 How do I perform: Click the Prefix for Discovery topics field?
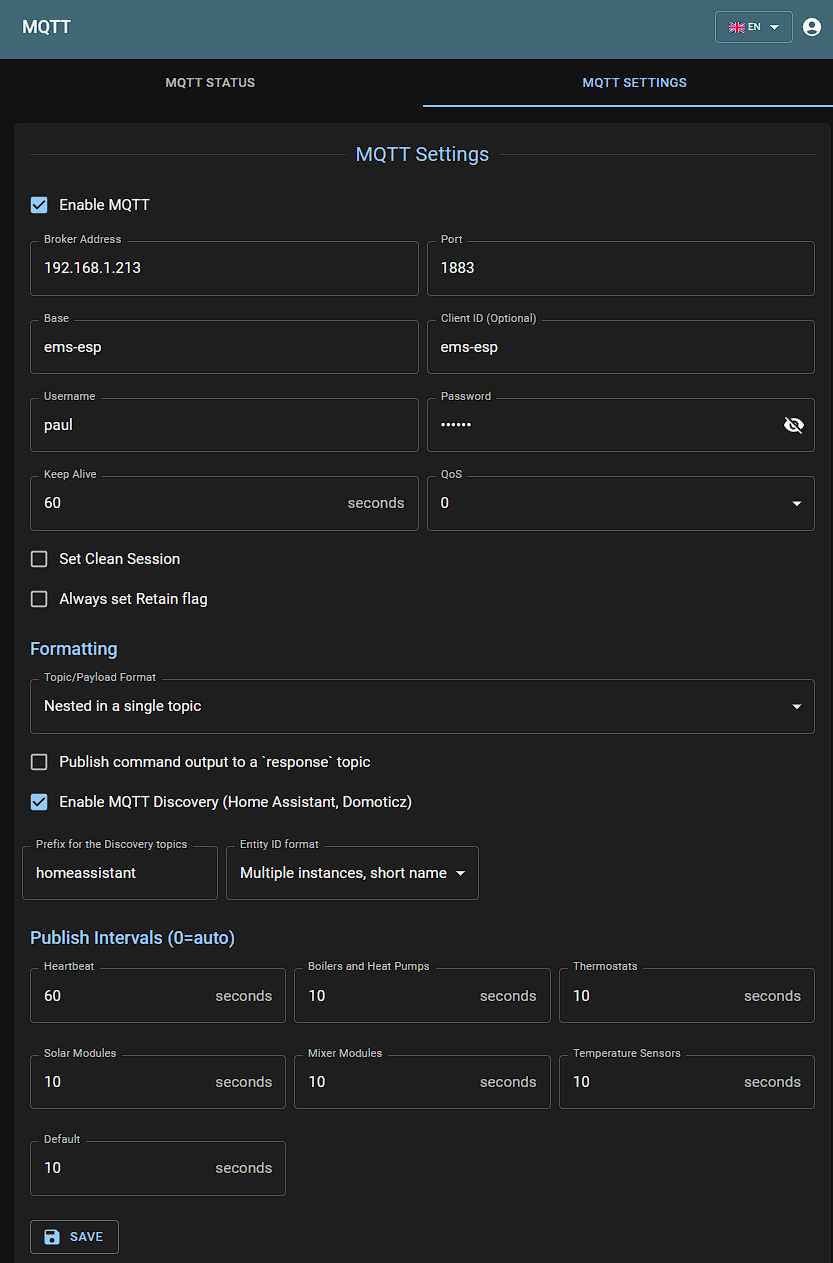pyautogui.click(x=120, y=873)
